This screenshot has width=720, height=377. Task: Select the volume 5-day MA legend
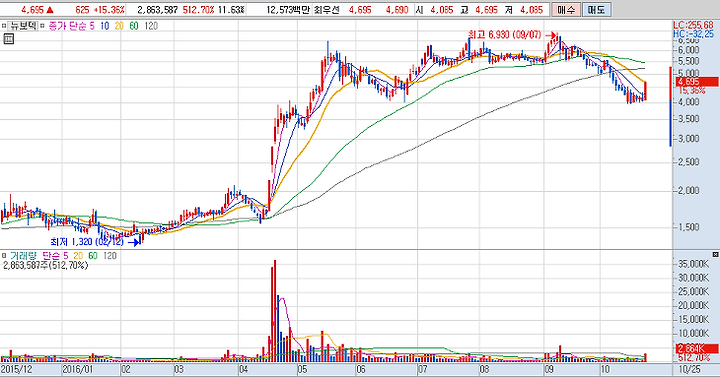65,256
